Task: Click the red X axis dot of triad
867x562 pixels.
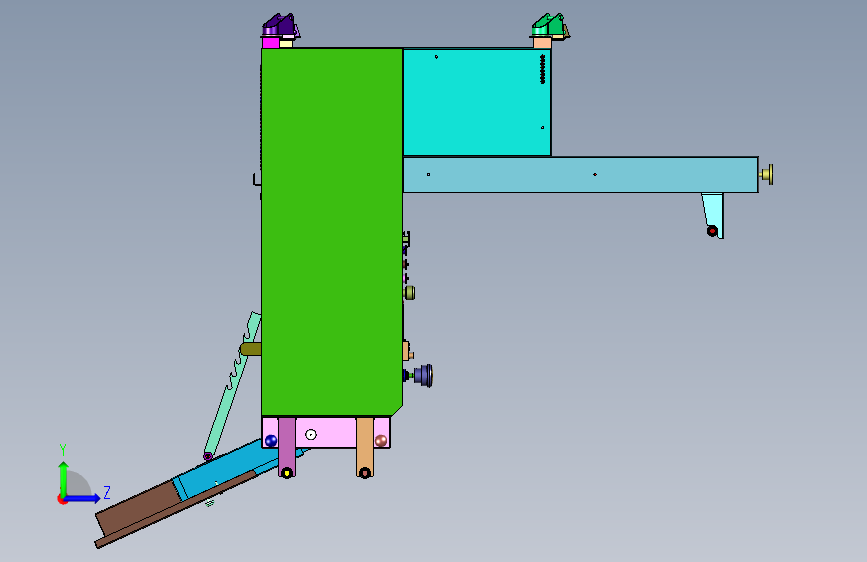Action: [x=62, y=499]
